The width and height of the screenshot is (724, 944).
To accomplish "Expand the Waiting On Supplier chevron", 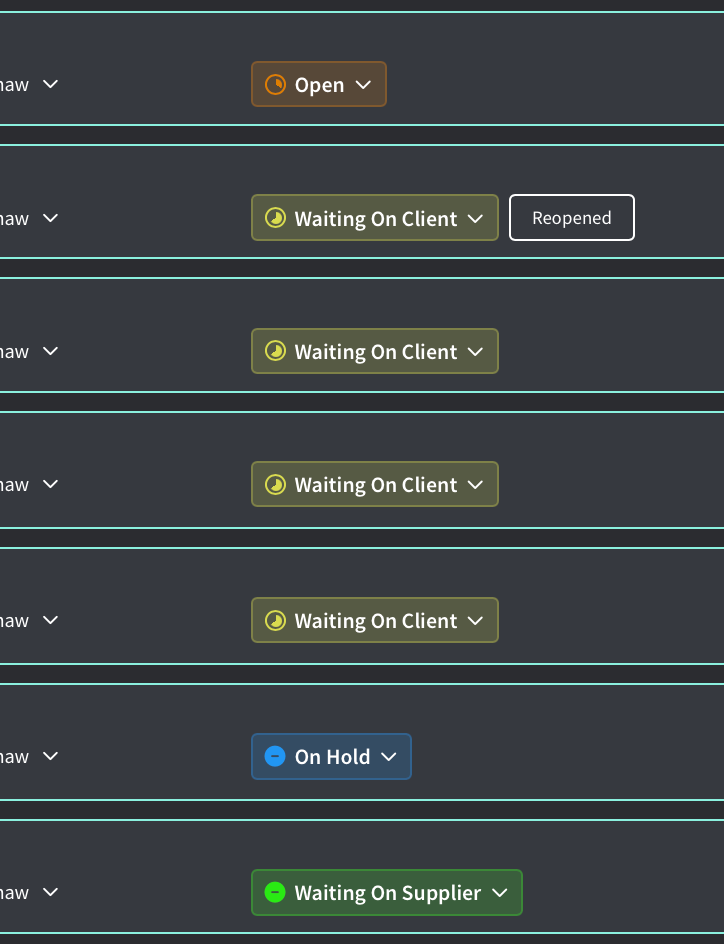I will click(500, 893).
